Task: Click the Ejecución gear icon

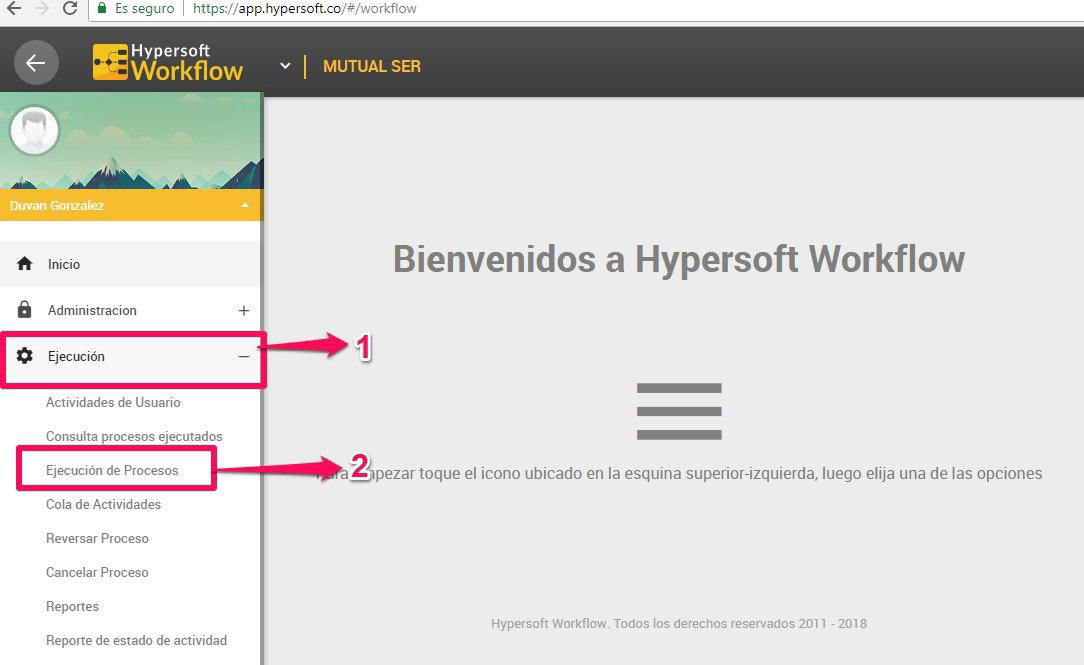Action: coord(25,355)
